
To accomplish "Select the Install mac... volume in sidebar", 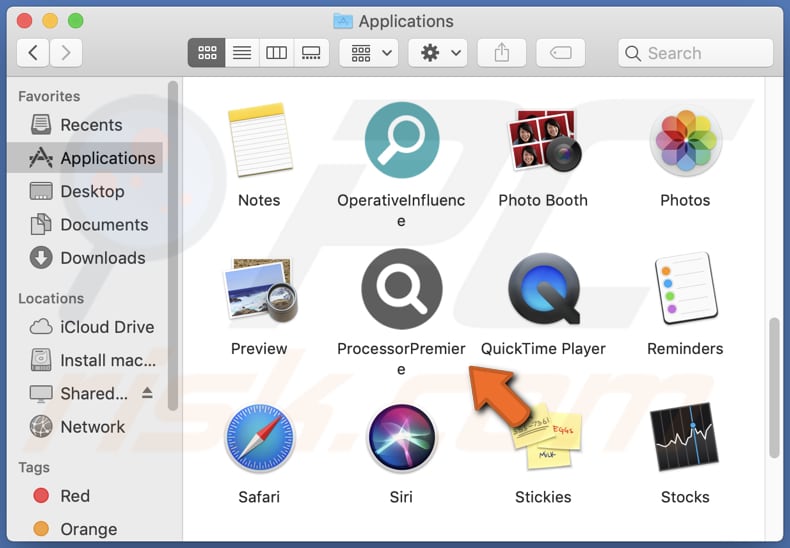I will (85, 360).
